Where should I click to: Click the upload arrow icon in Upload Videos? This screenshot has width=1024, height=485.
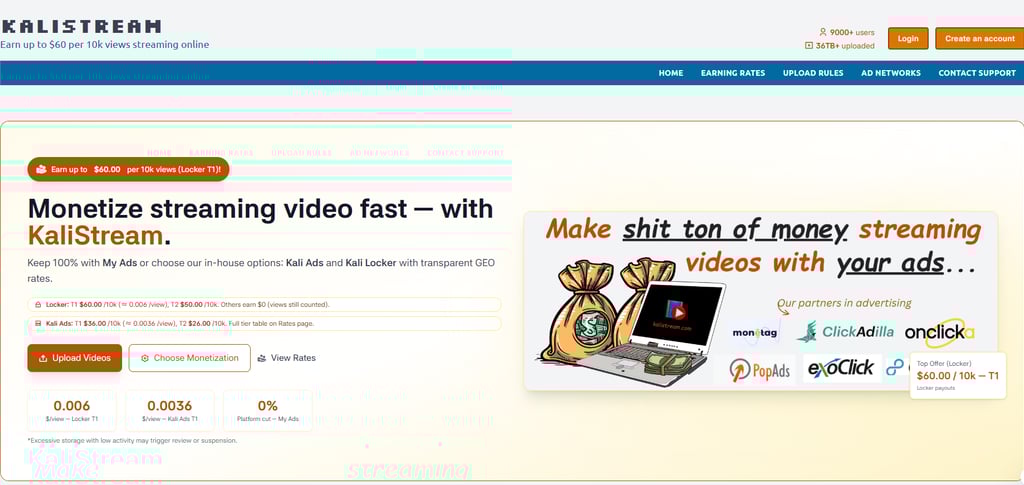tap(43, 358)
